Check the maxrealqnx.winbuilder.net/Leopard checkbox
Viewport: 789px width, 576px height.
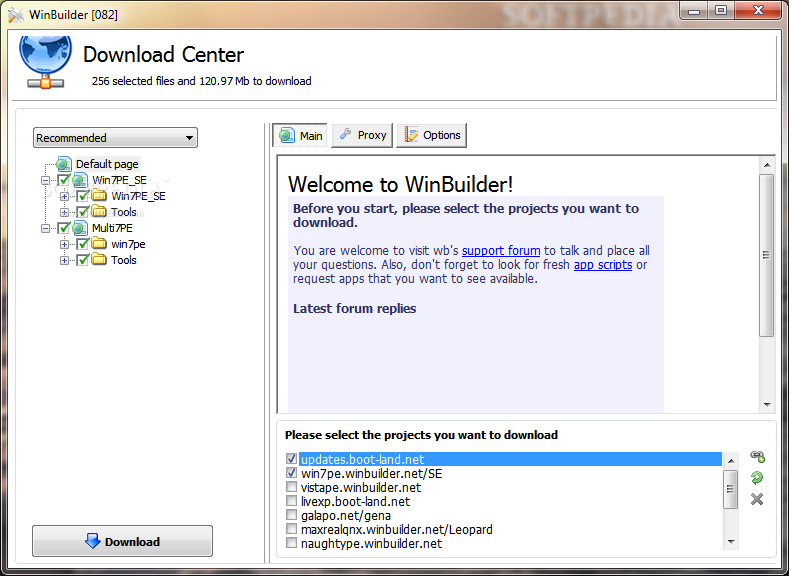click(291, 529)
